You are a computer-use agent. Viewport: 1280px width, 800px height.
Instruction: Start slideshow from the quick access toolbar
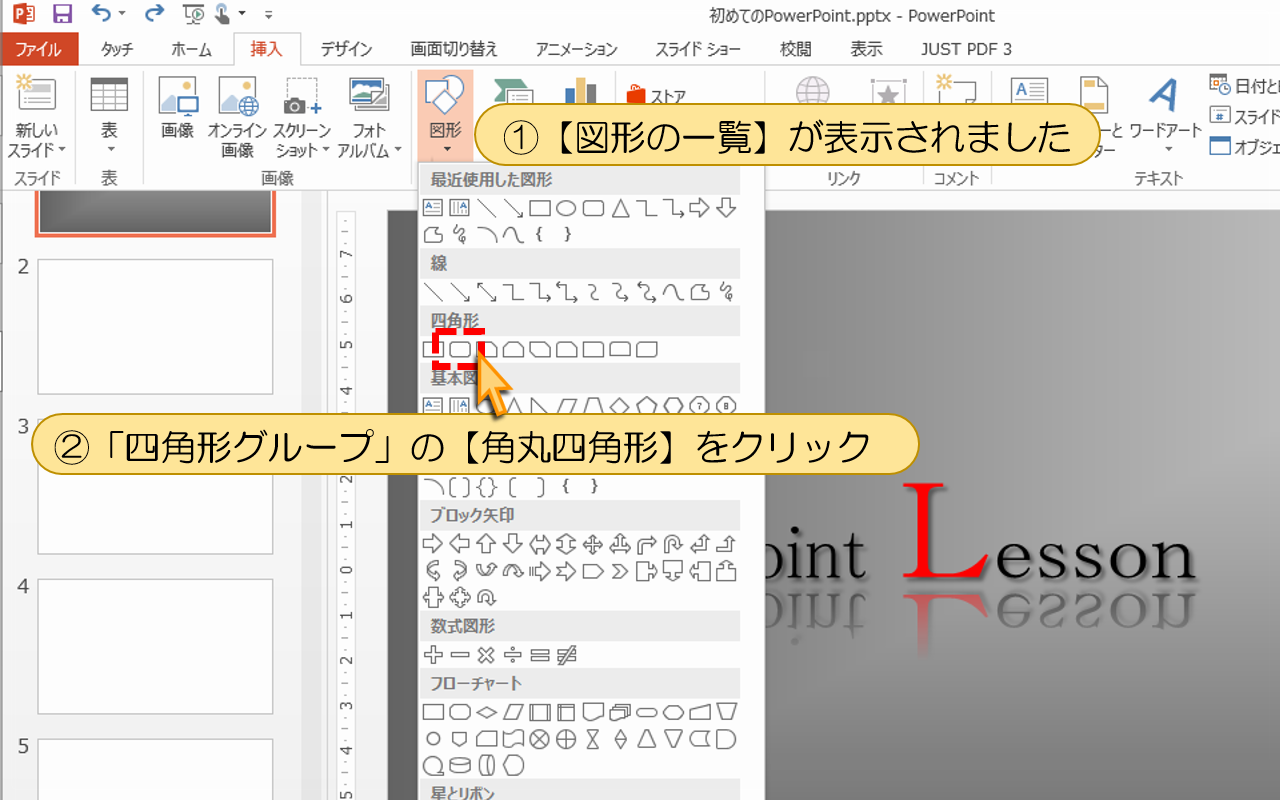point(195,14)
